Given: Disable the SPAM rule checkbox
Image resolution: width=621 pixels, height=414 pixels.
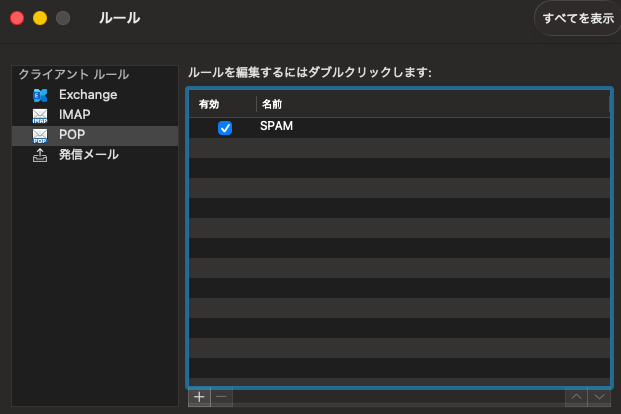Looking at the screenshot, I should [225, 128].
